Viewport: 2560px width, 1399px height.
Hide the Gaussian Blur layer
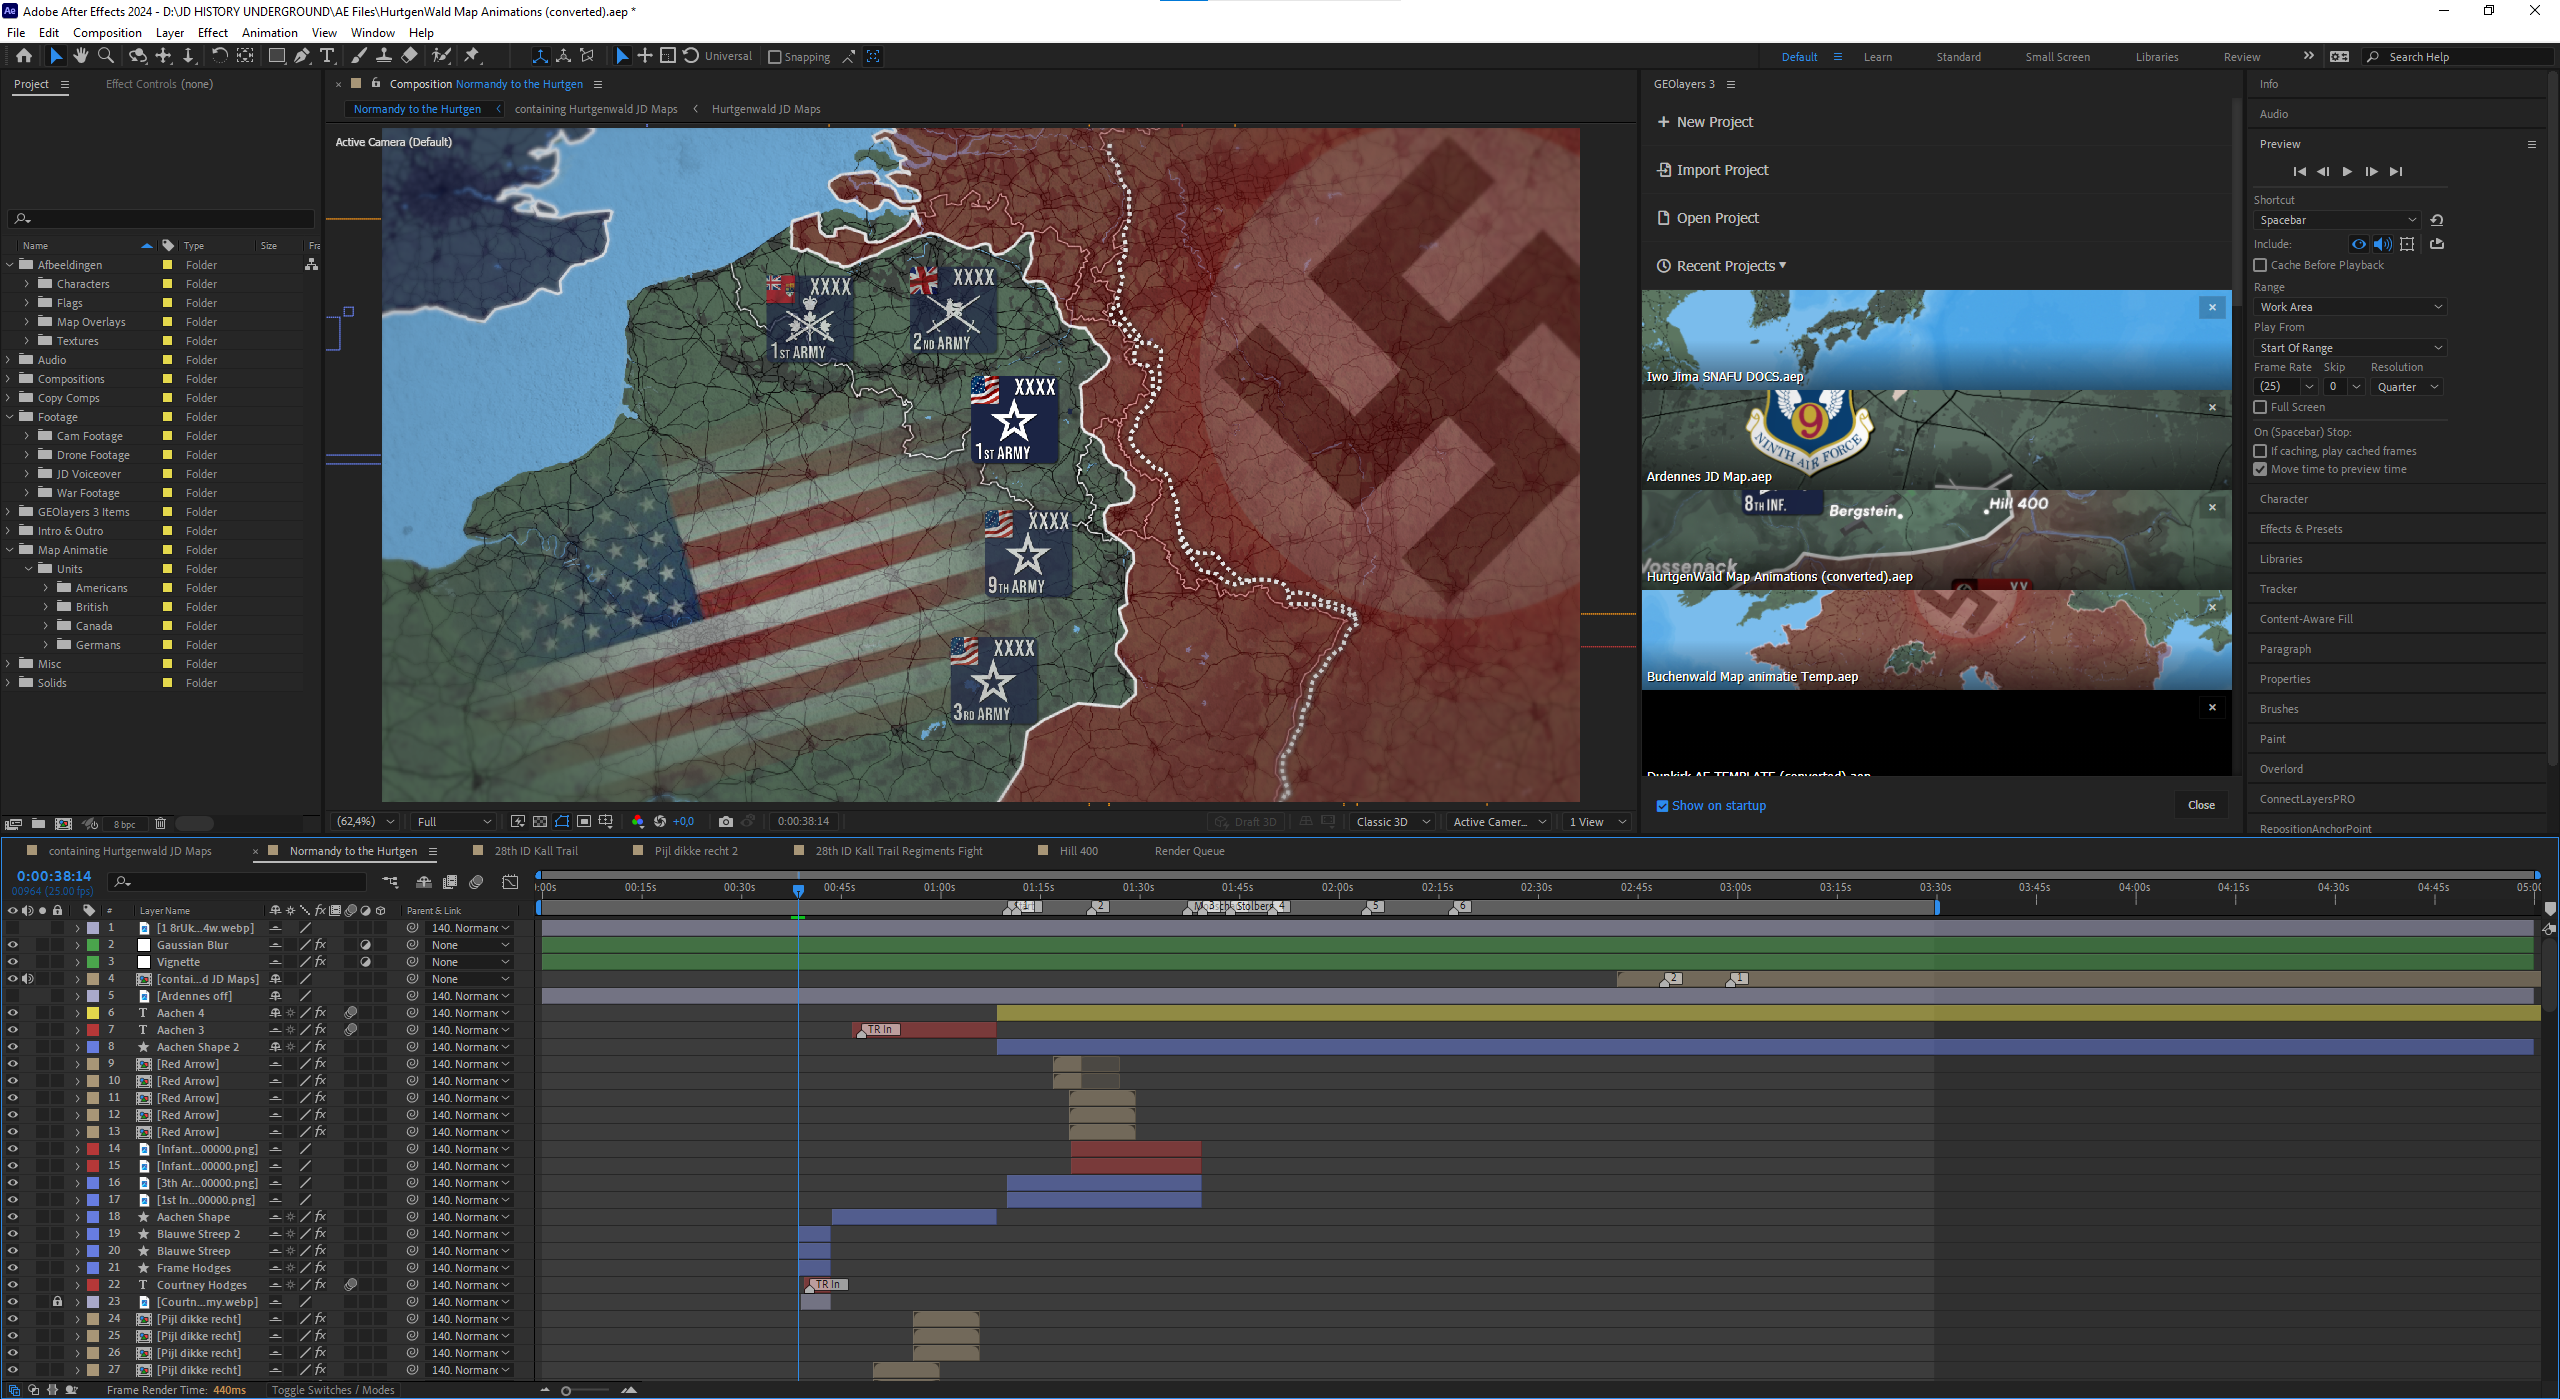tap(12, 945)
